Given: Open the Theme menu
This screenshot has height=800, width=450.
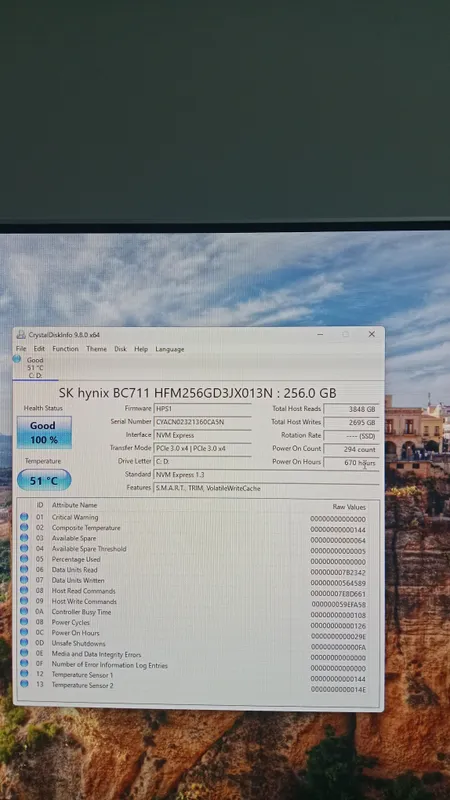Looking at the screenshot, I should [96, 349].
